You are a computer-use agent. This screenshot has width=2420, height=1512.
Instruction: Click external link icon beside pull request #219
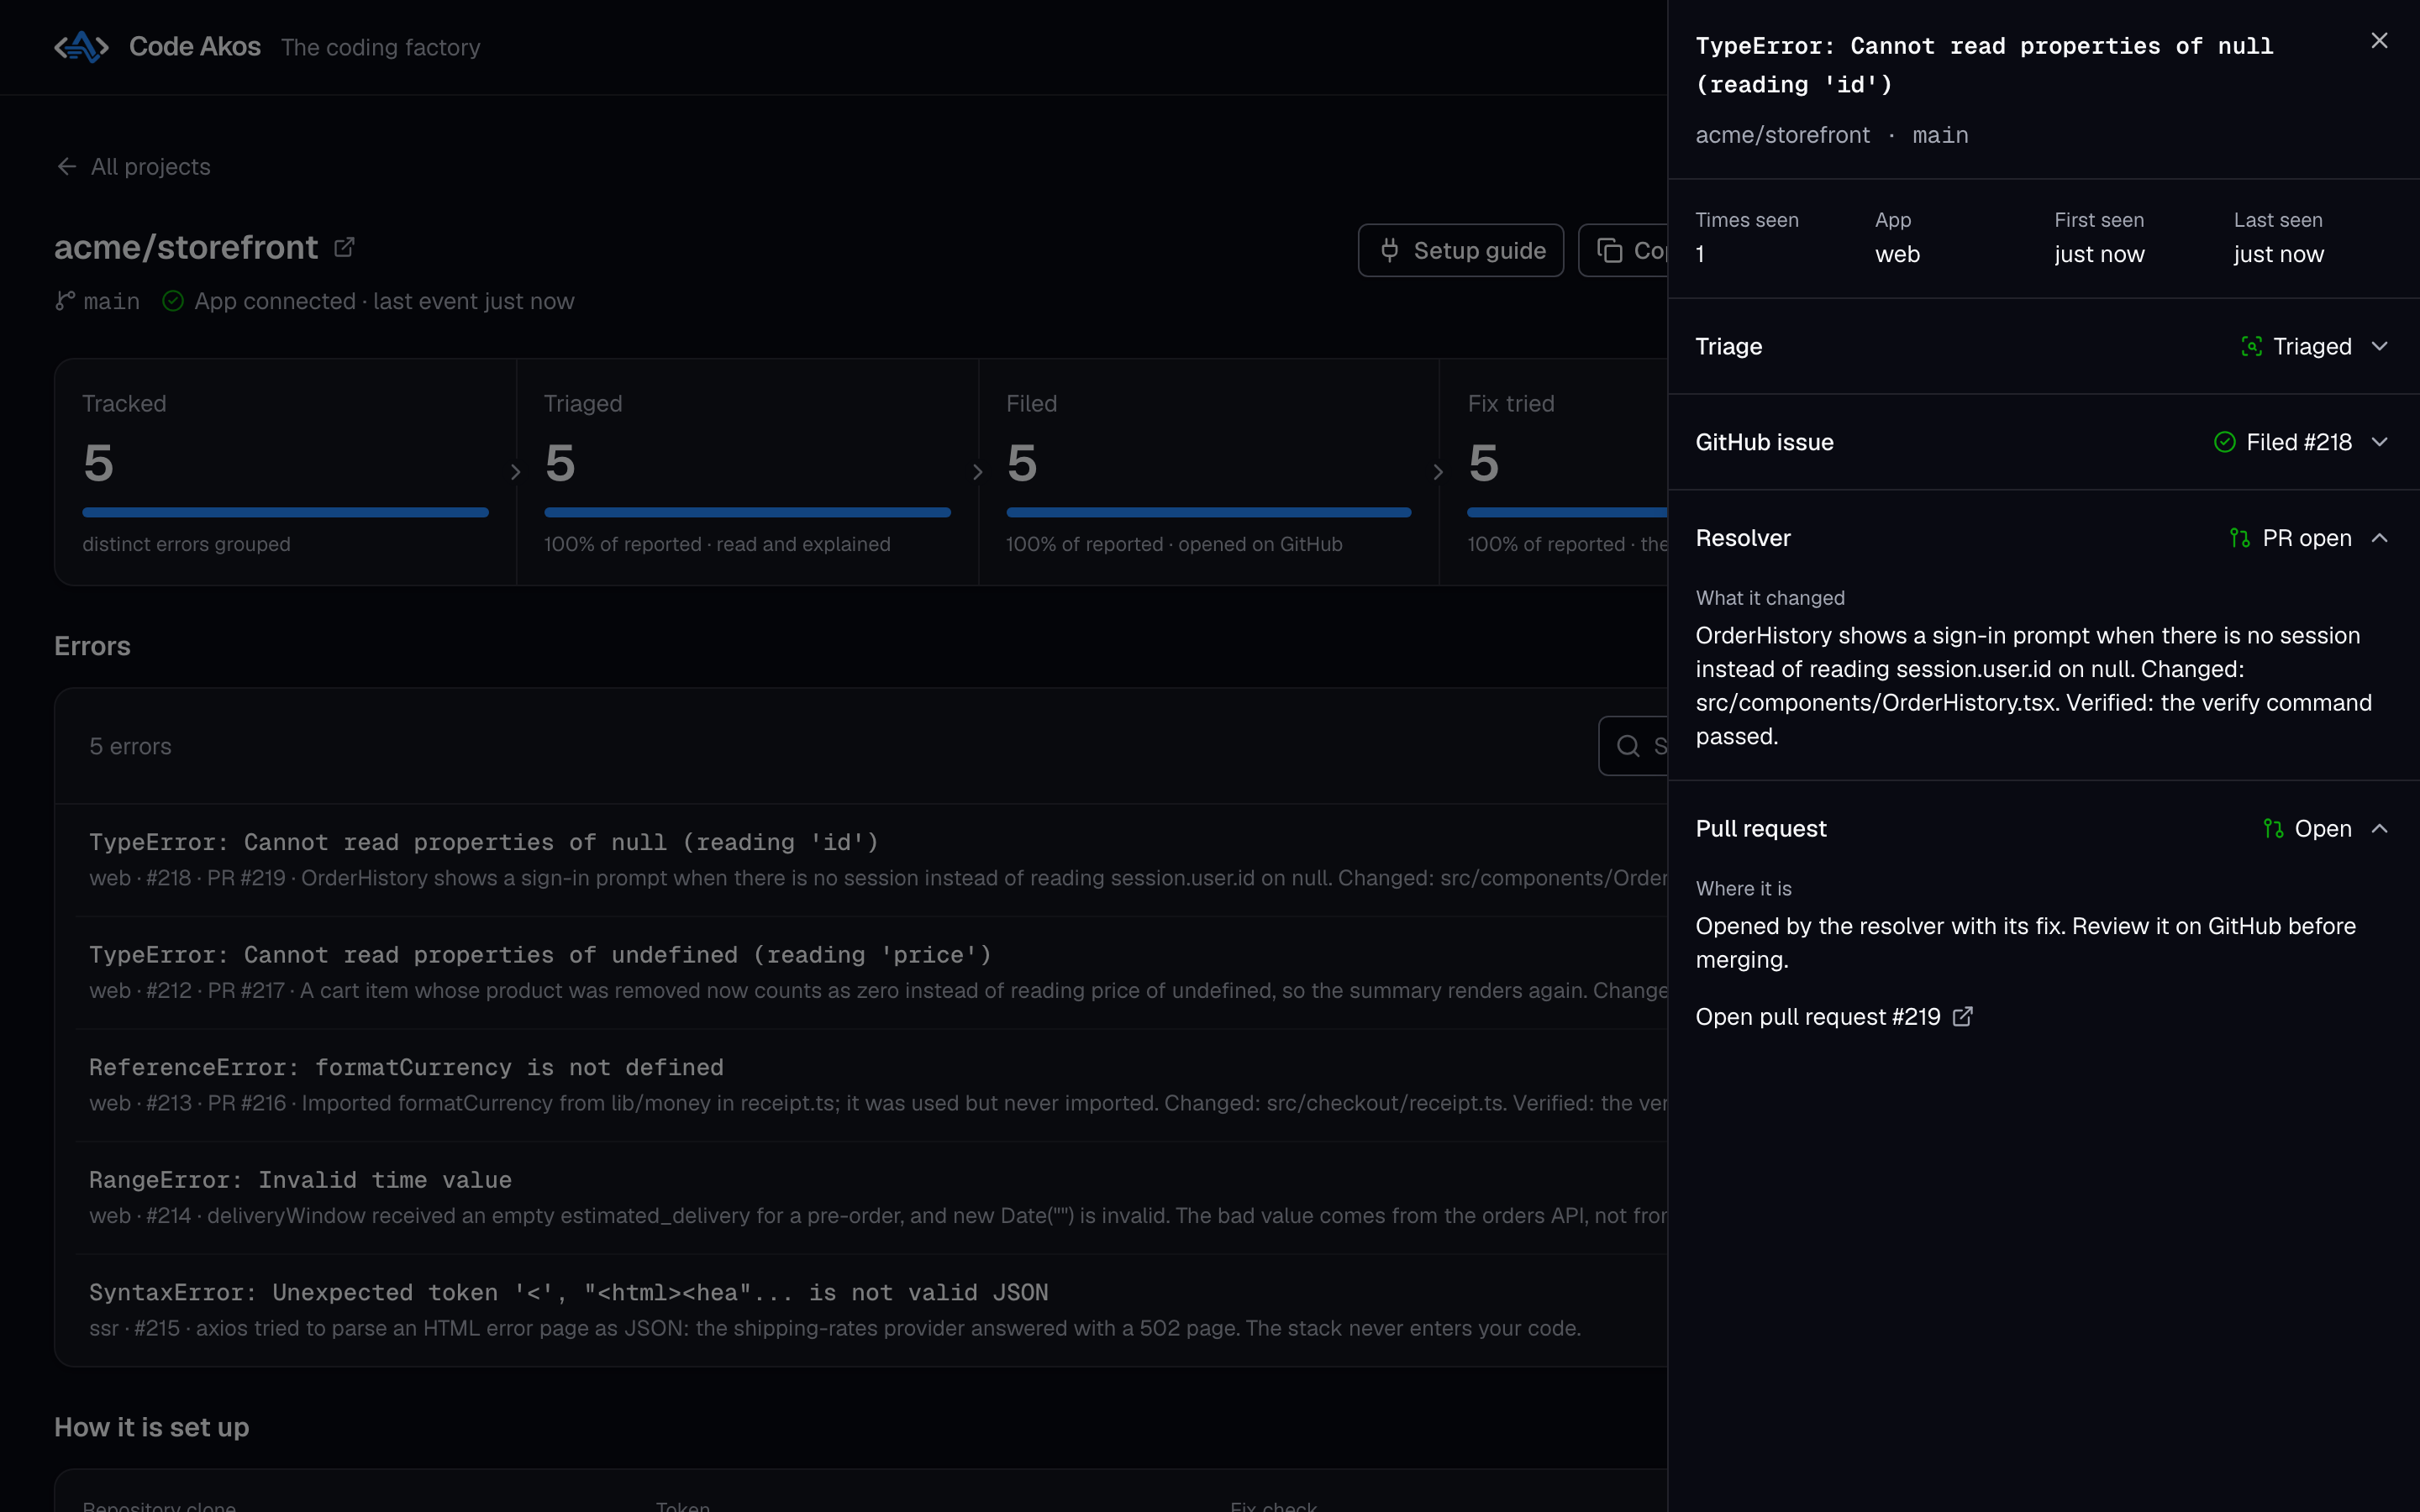point(1962,1017)
